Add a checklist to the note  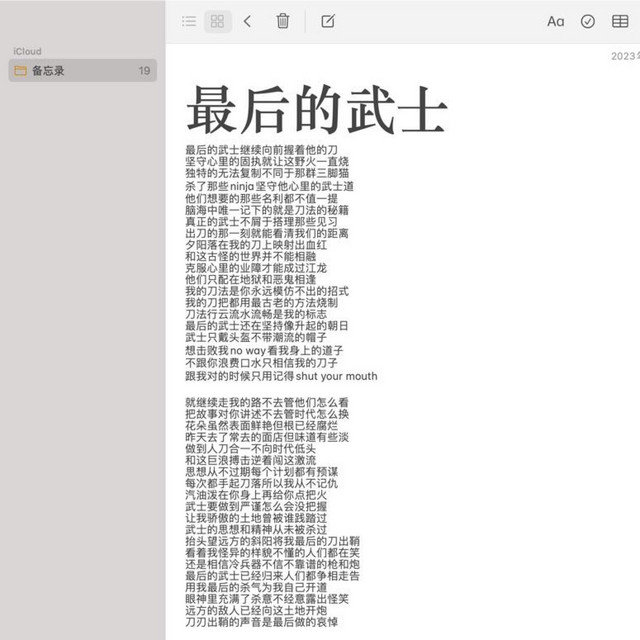pos(588,21)
